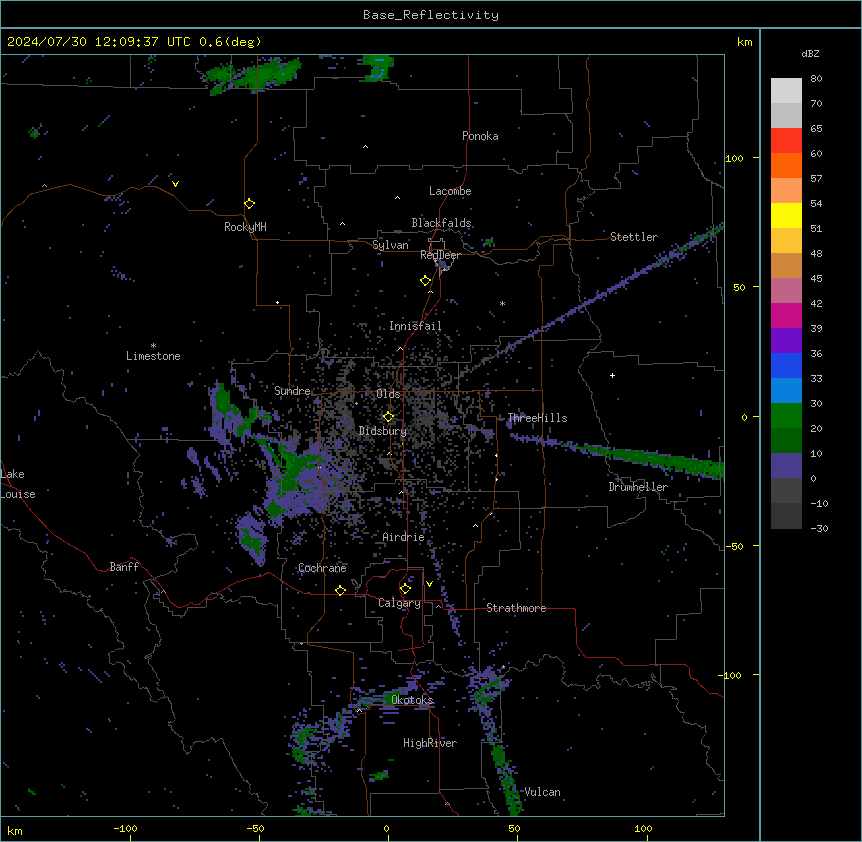Click the Innisfail label
Viewport: 862px width, 842px height.
click(x=415, y=326)
